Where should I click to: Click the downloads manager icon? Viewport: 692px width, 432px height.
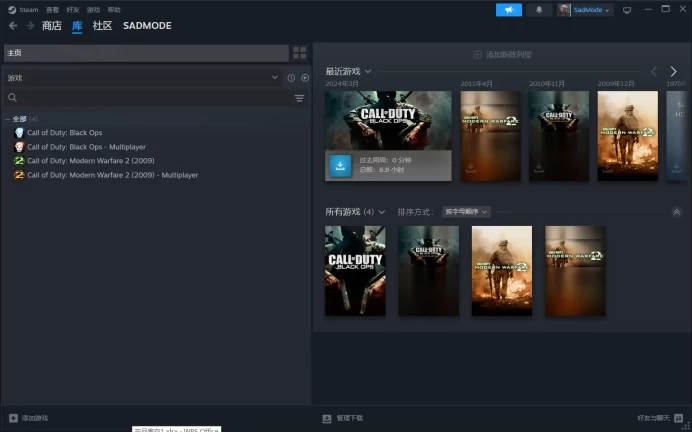click(327, 419)
